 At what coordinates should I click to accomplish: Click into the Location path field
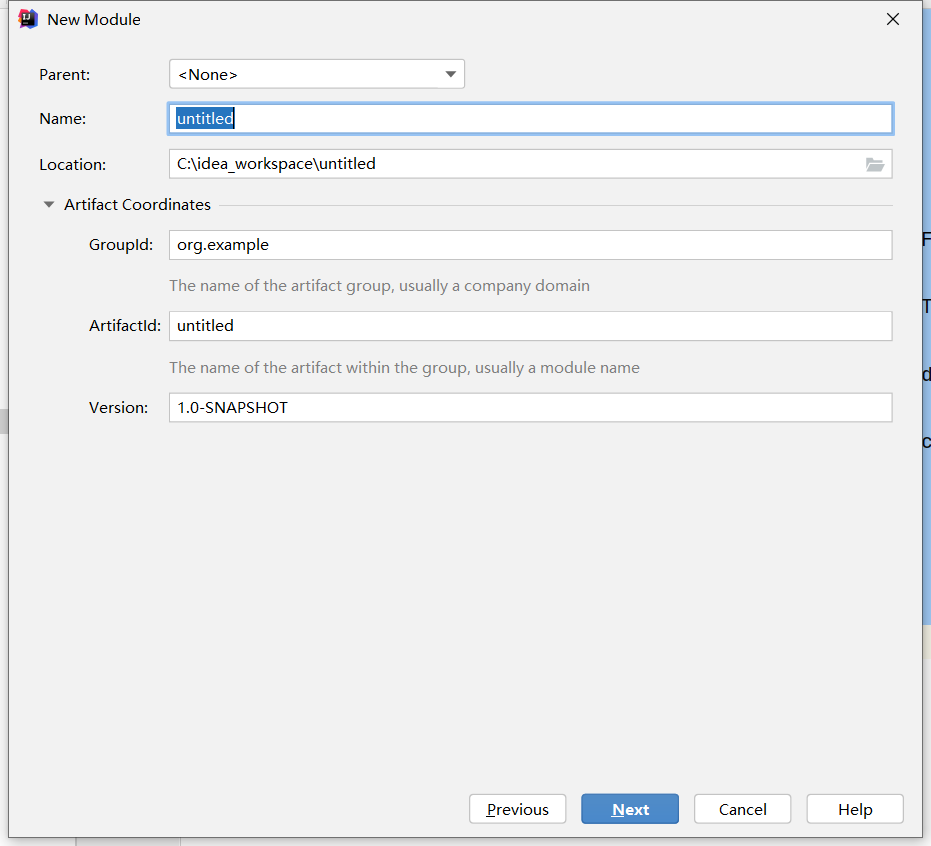510,164
